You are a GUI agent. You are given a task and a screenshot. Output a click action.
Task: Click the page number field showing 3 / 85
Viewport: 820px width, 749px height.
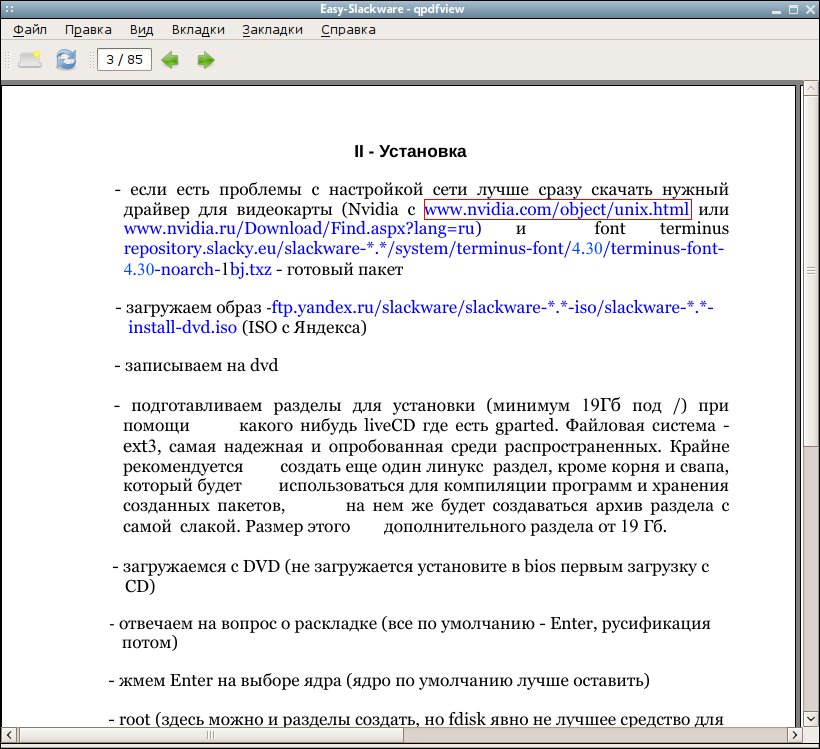tap(124, 60)
